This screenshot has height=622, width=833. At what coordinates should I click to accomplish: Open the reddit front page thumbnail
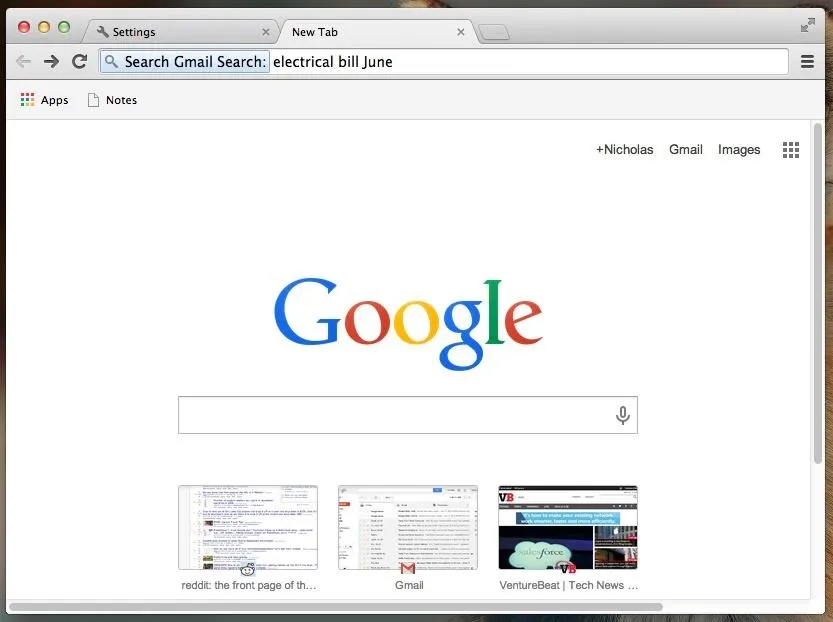pyautogui.click(x=248, y=527)
